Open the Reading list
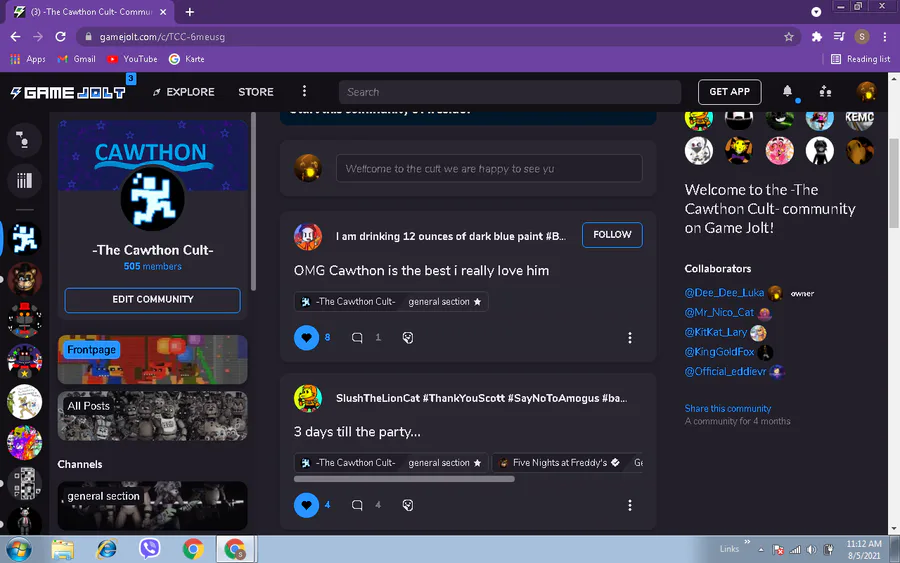The height and width of the screenshot is (563, 900). click(860, 59)
